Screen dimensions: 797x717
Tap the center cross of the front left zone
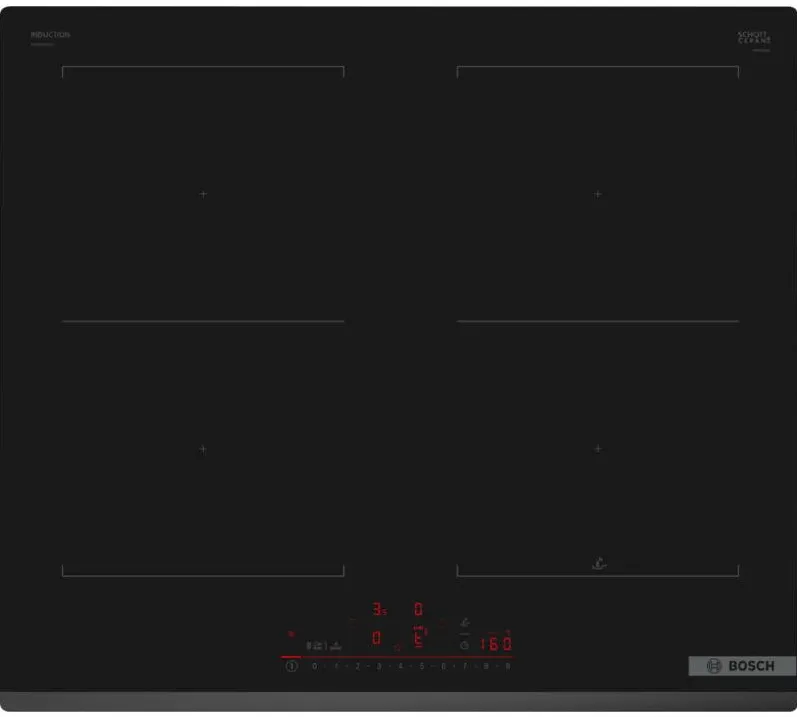(203, 449)
